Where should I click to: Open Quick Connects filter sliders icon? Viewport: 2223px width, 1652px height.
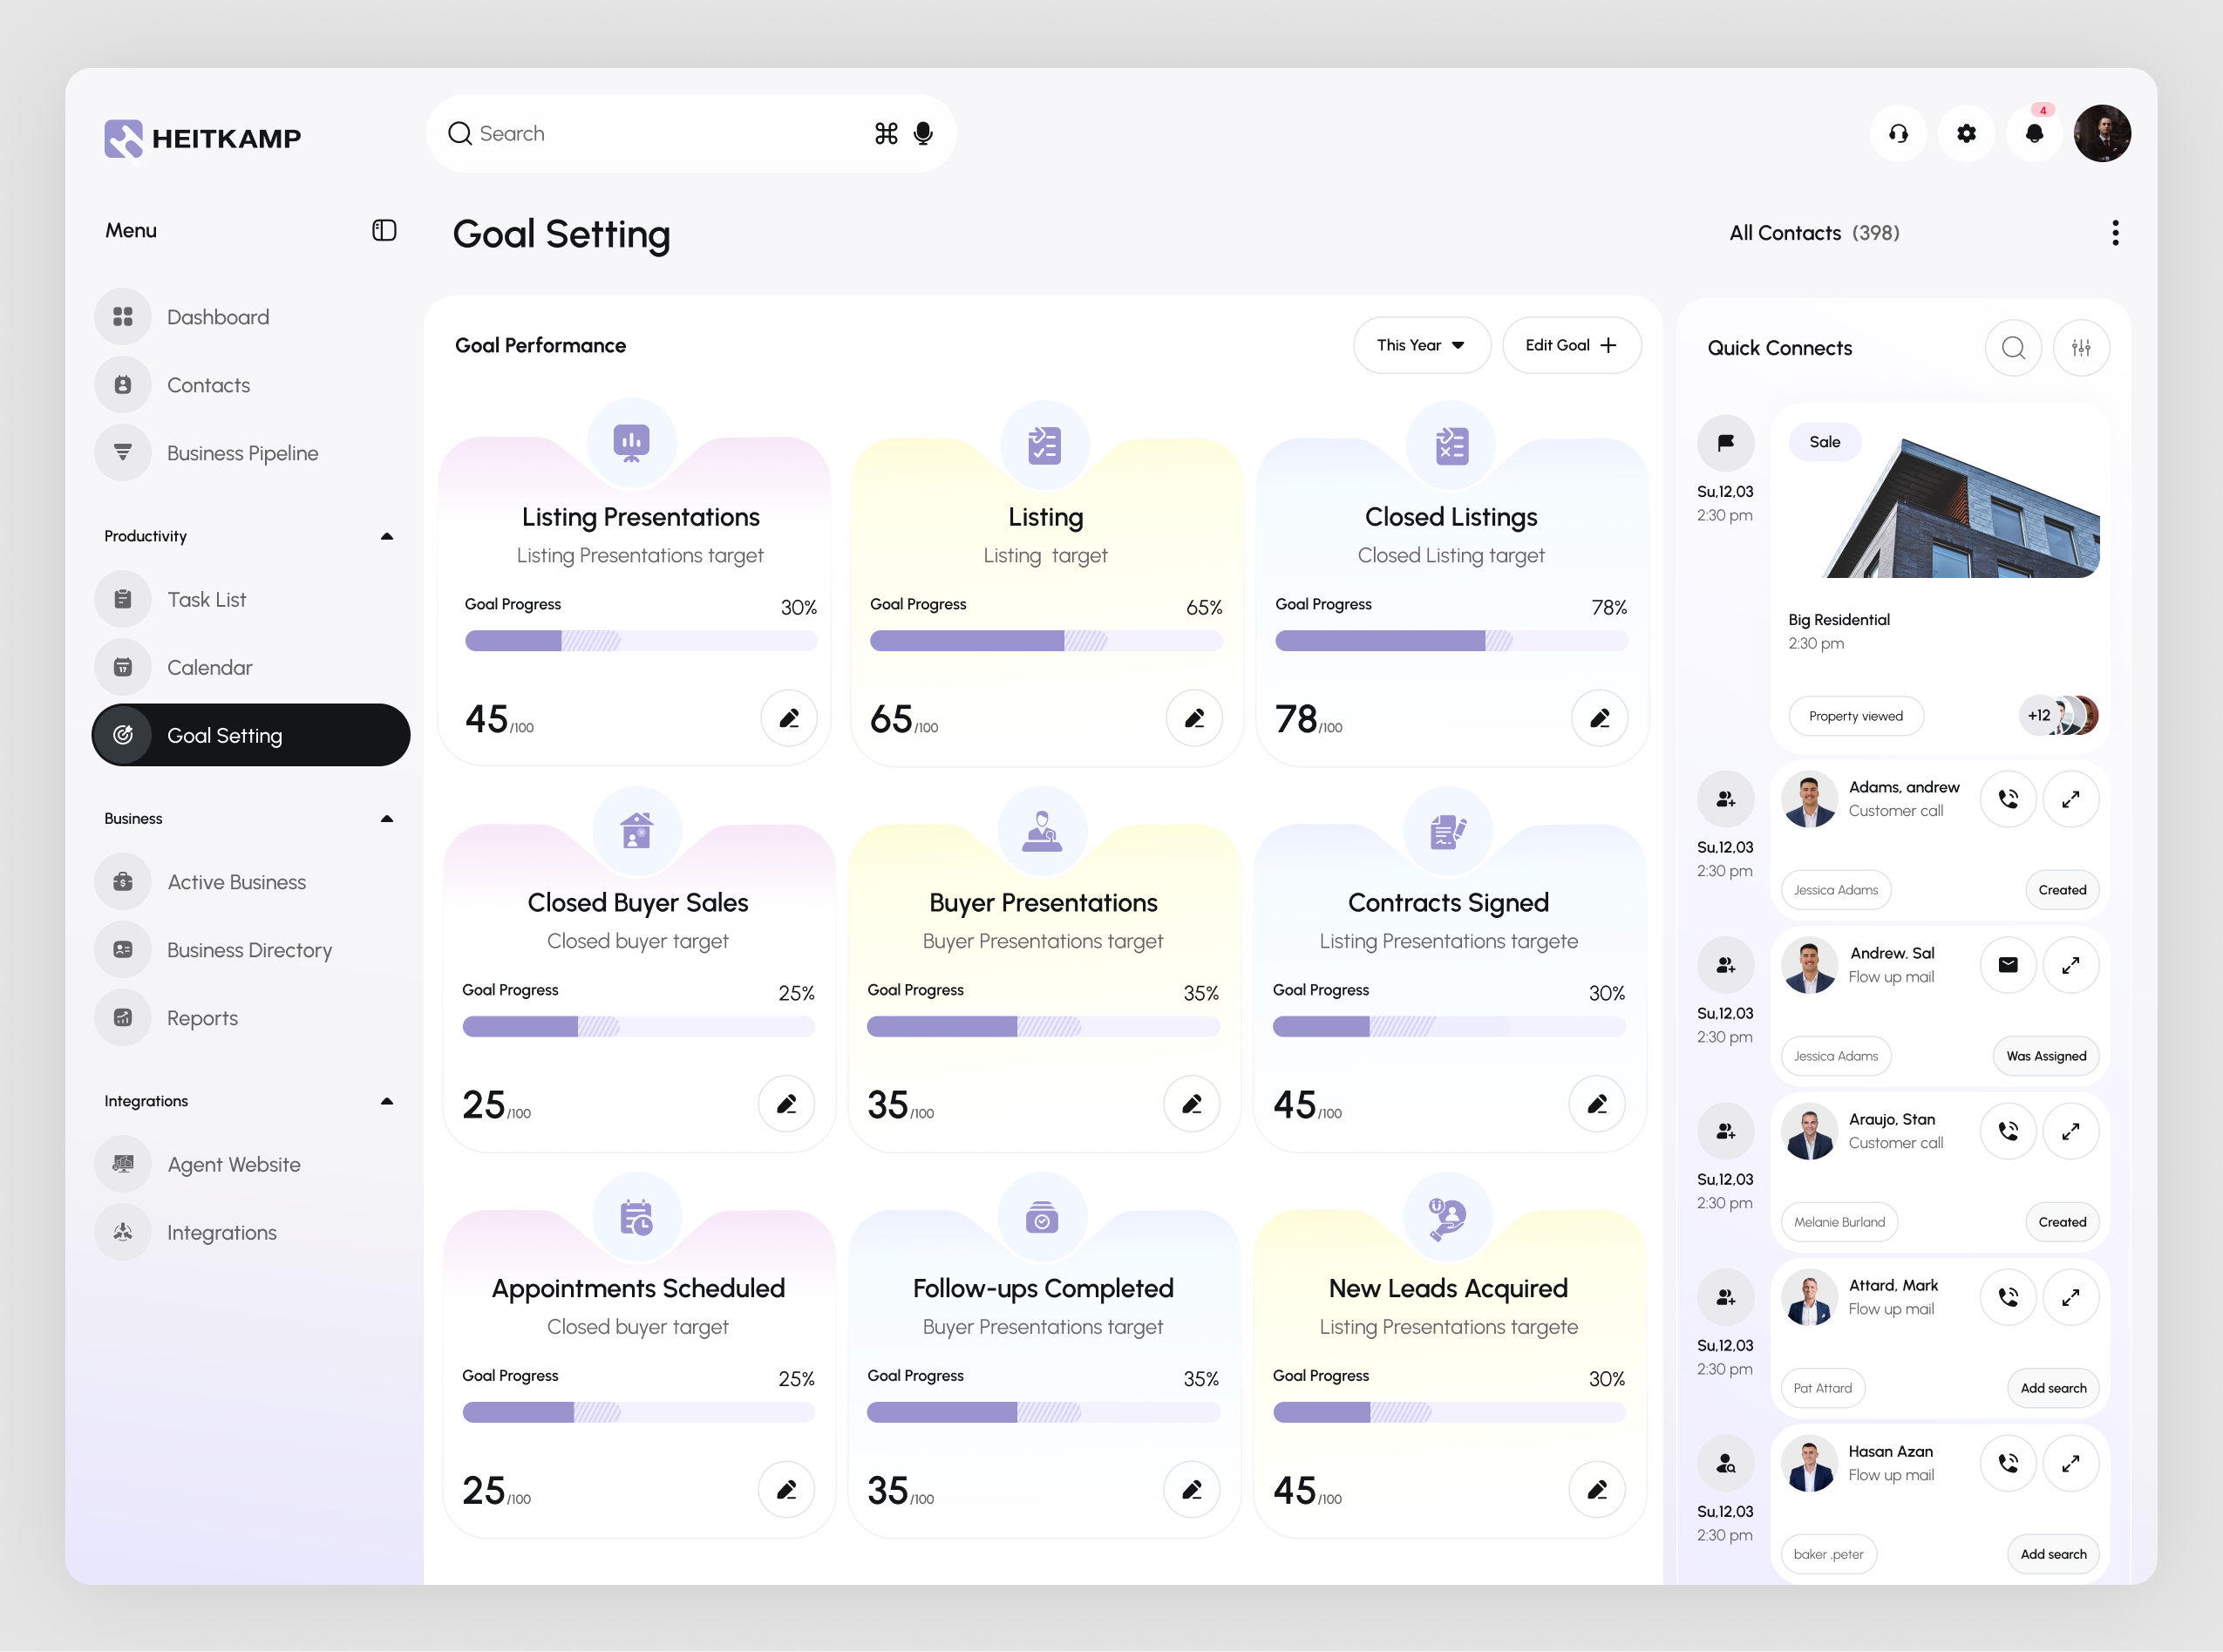tap(2081, 348)
